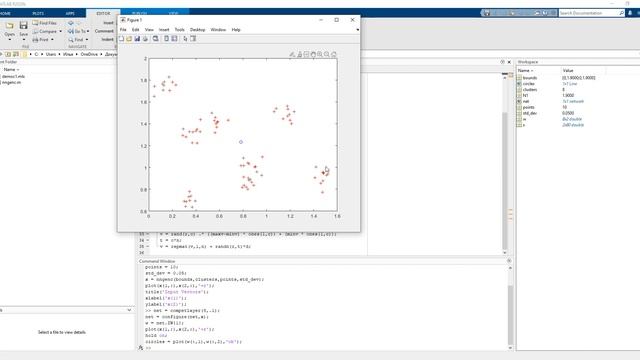Expand the Compare dropdown arrow
Screen dimensions: 640x360
click(x=61, y=31)
